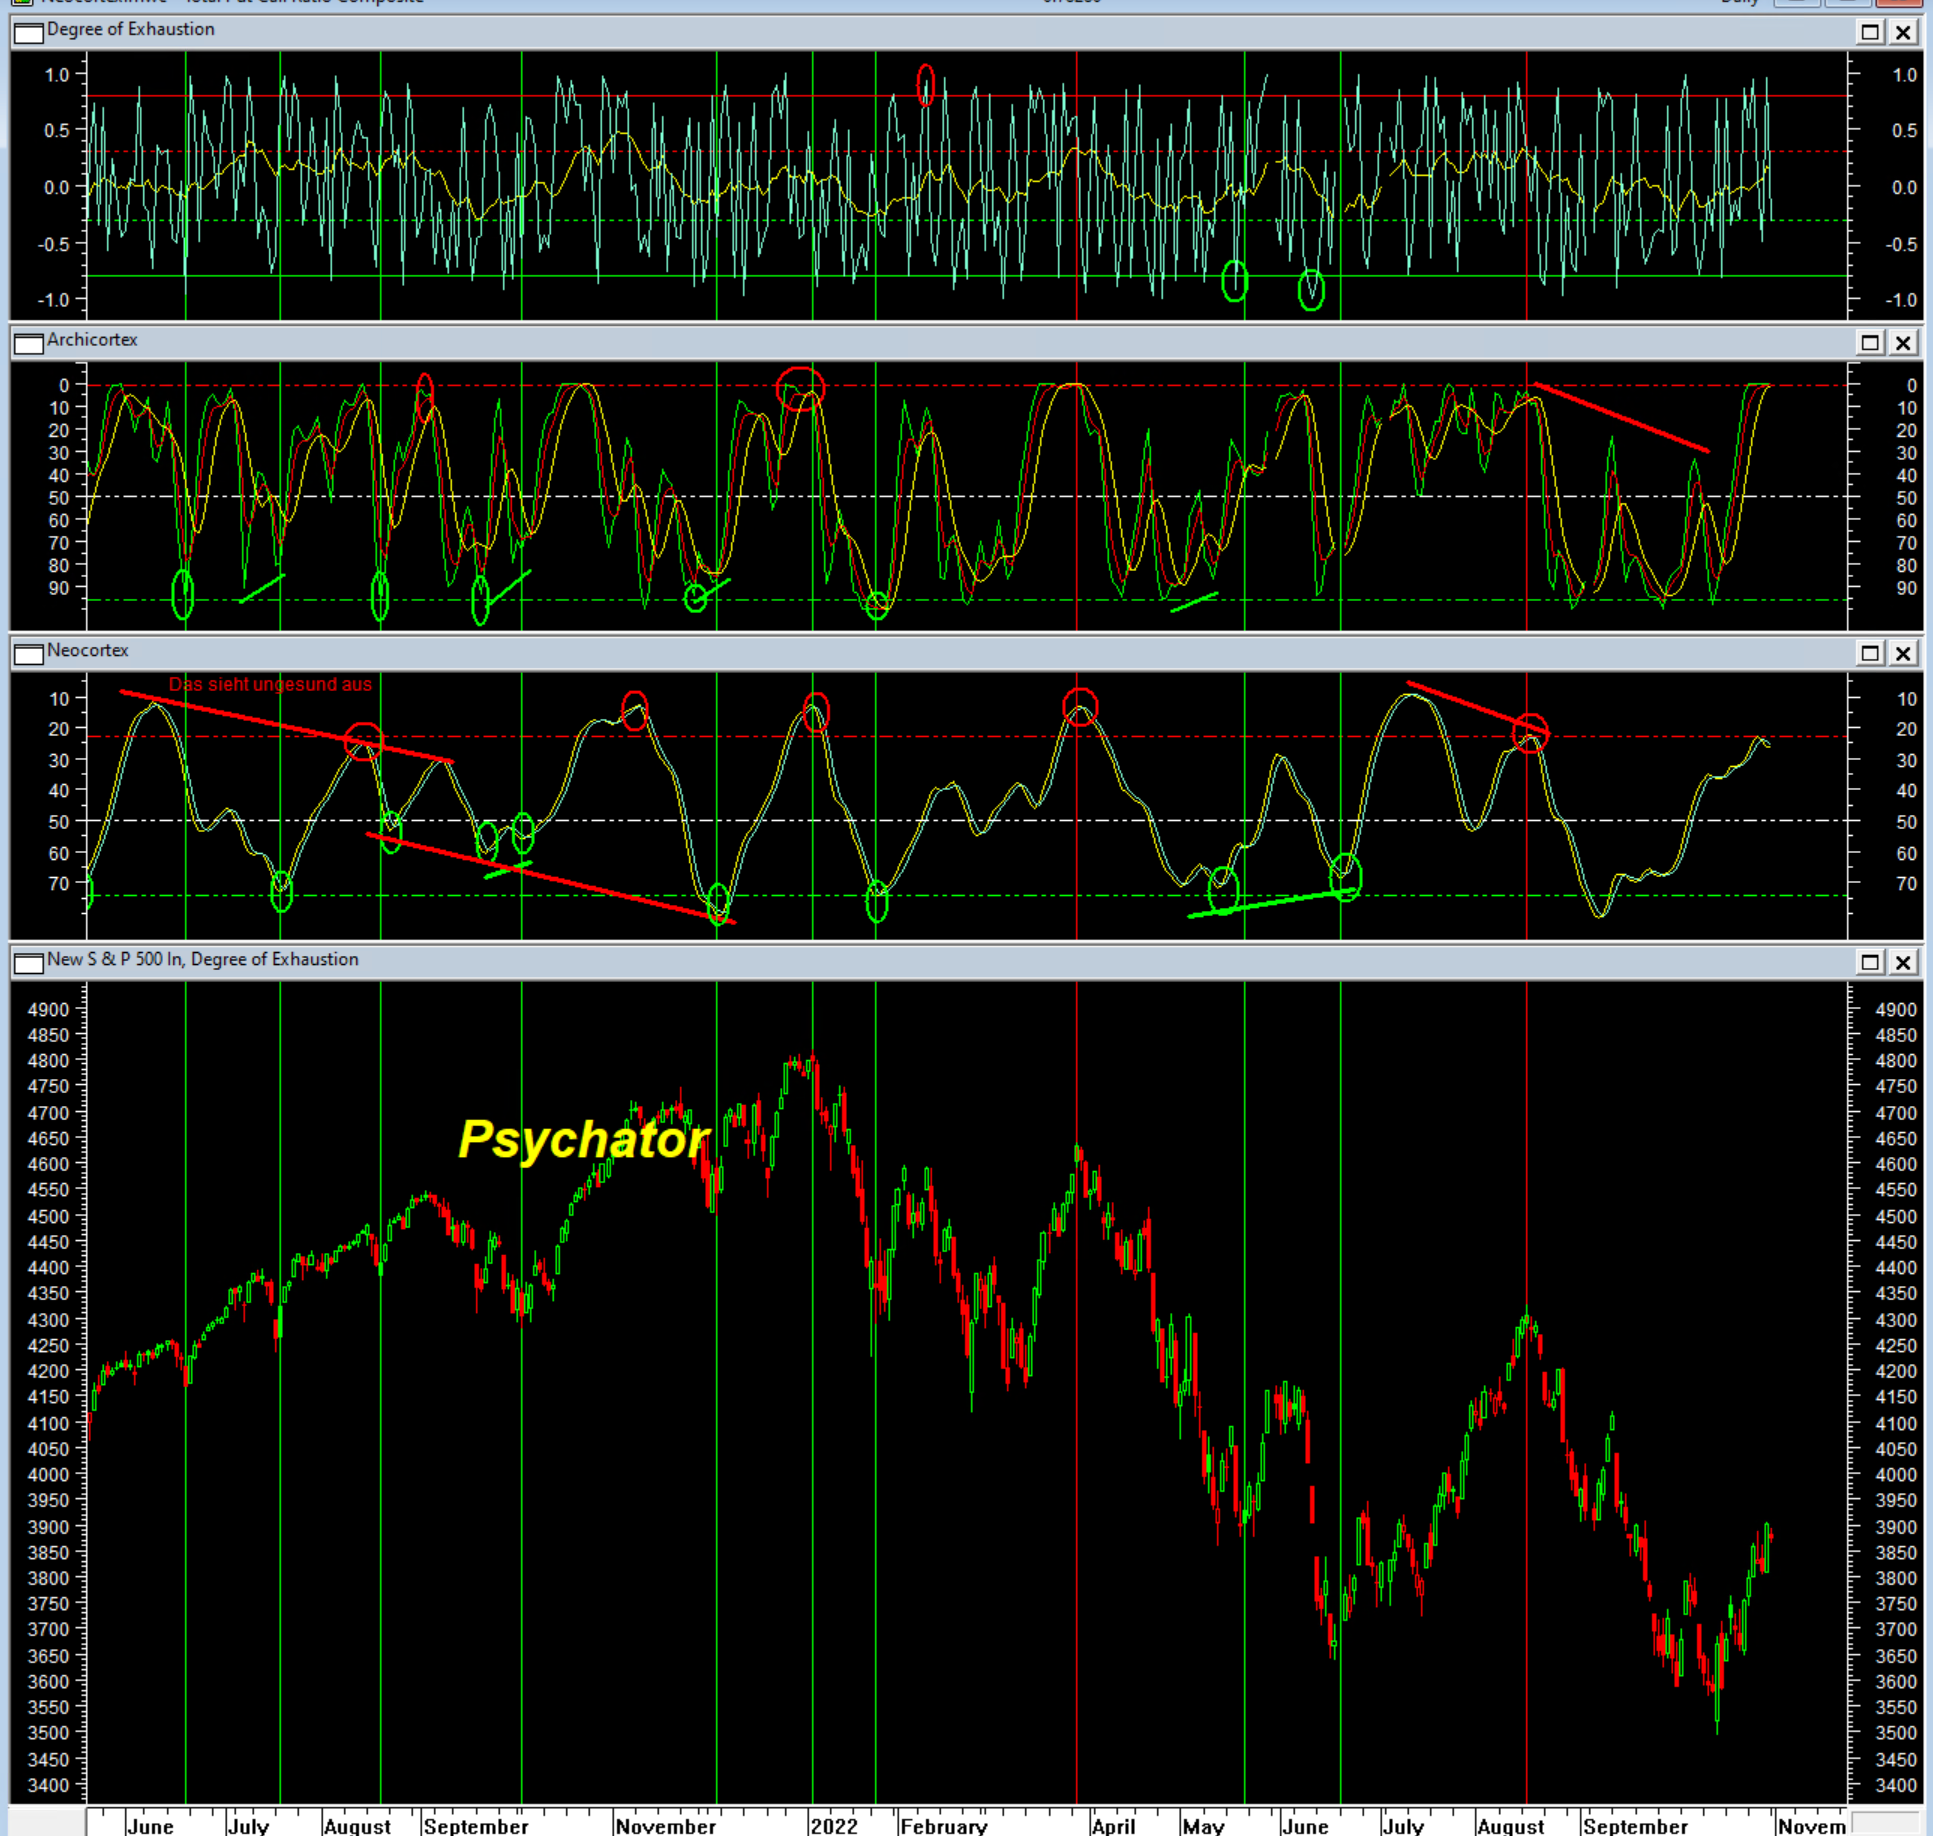This screenshot has height=1836, width=1933.
Task: Click the Archicortex panel window icon
Action: 29,342
